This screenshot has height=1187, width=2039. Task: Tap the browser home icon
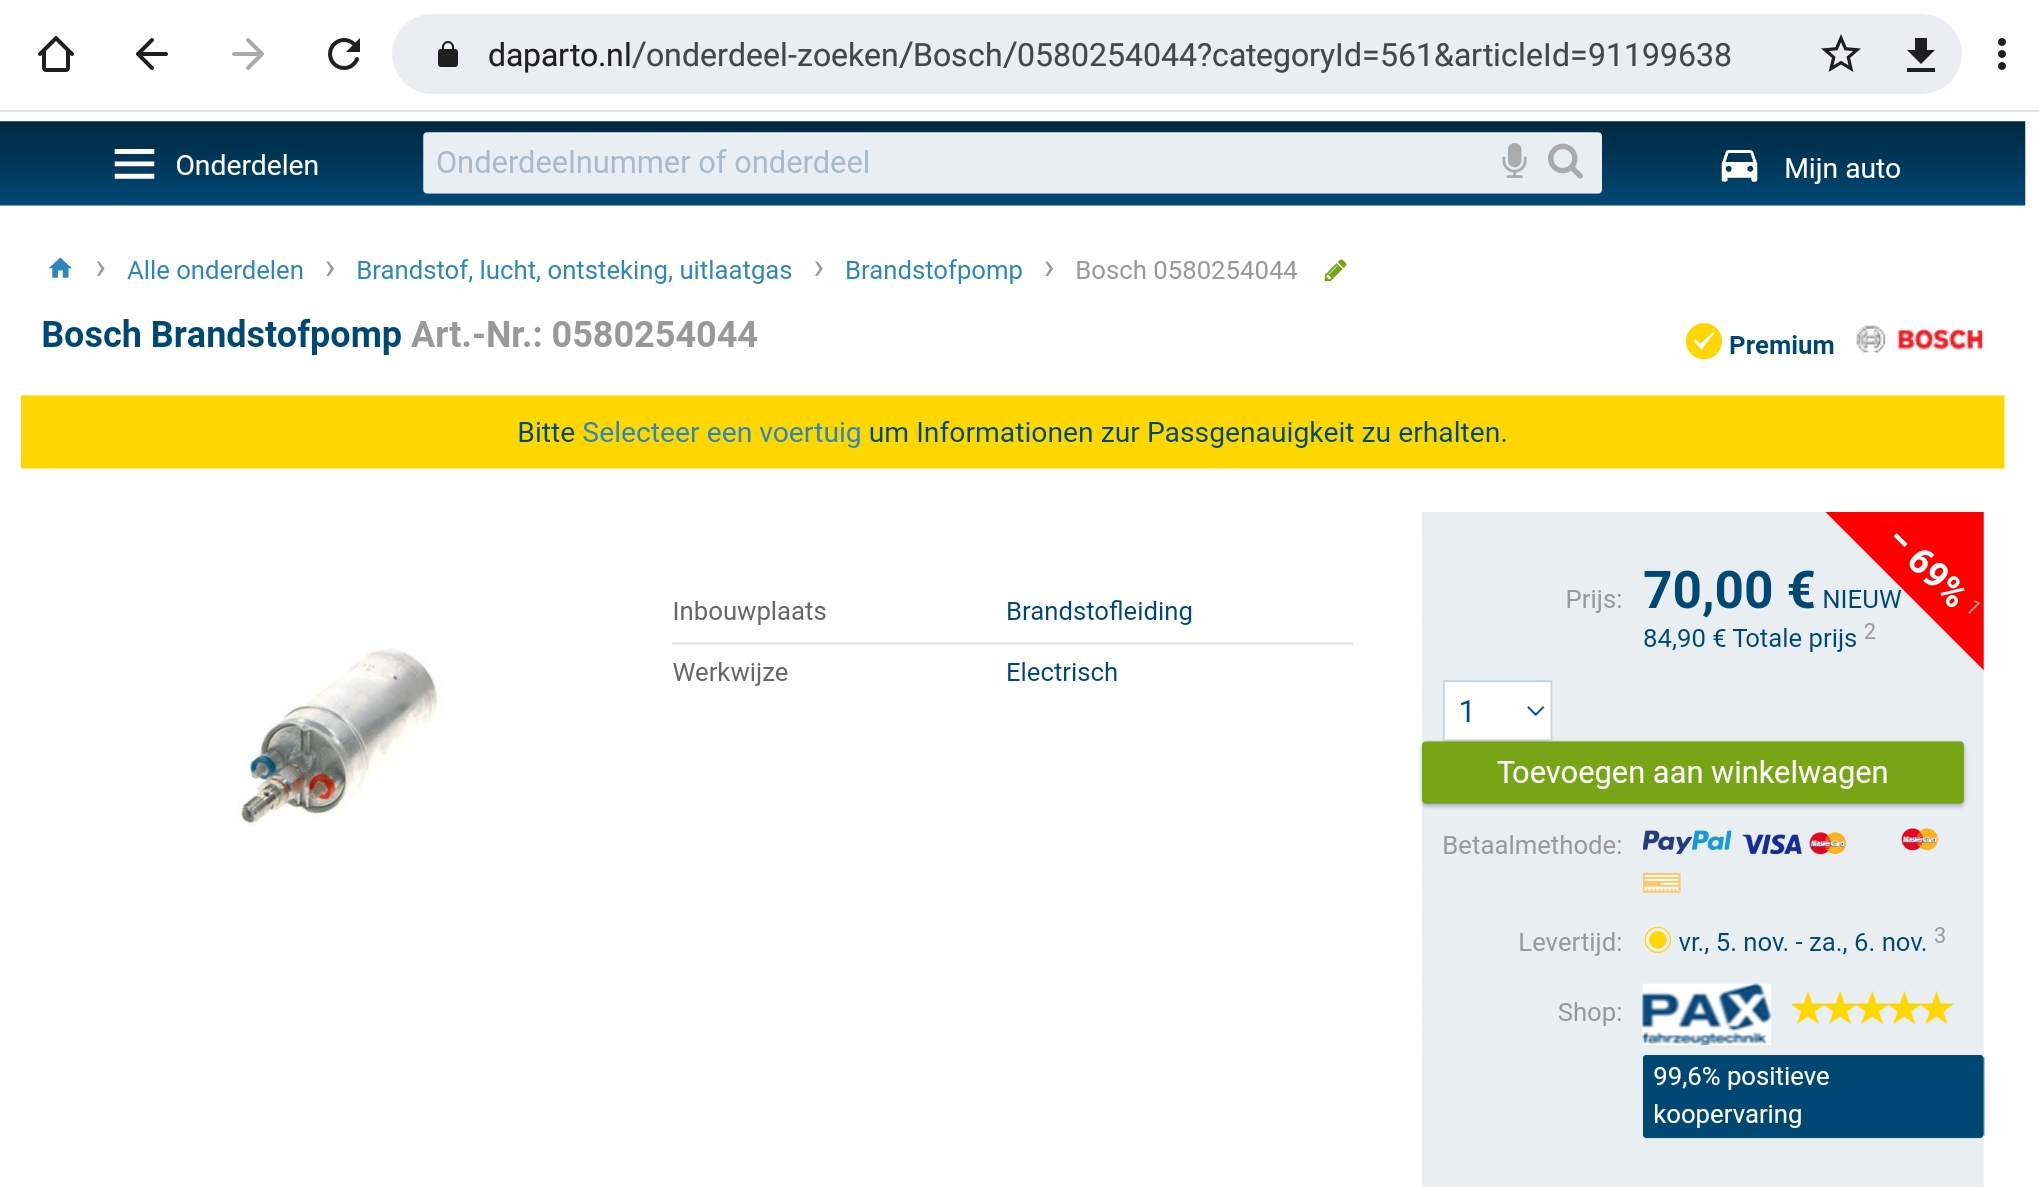(x=56, y=54)
